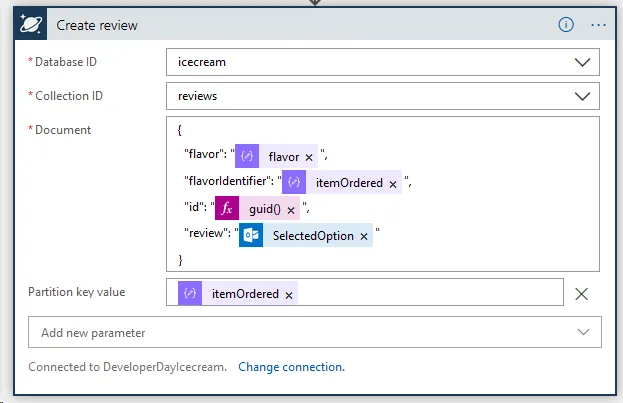Screen dimensions: 623x403
Task: Click inside the Partition key value field
Action: pyautogui.click(x=365, y=292)
